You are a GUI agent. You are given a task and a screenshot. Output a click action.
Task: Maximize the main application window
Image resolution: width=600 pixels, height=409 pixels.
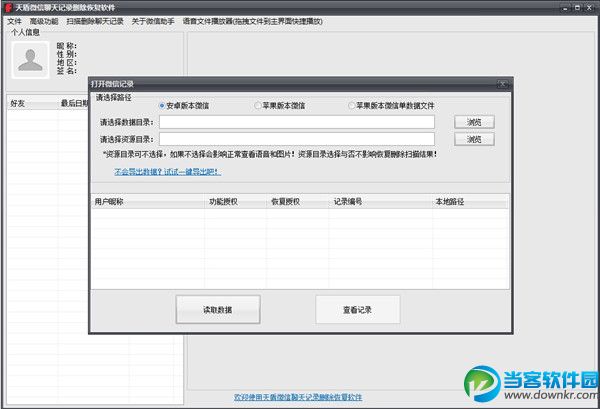pos(577,7)
